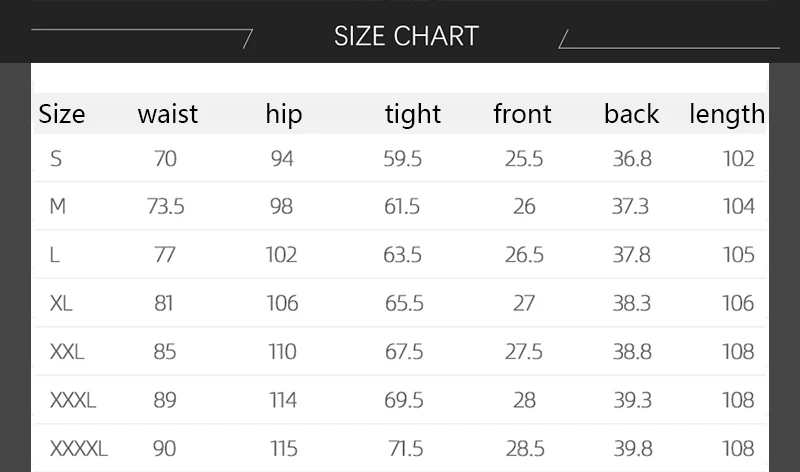The image size is (800, 472).
Task: Select the XL size row label
Action: tap(61, 303)
